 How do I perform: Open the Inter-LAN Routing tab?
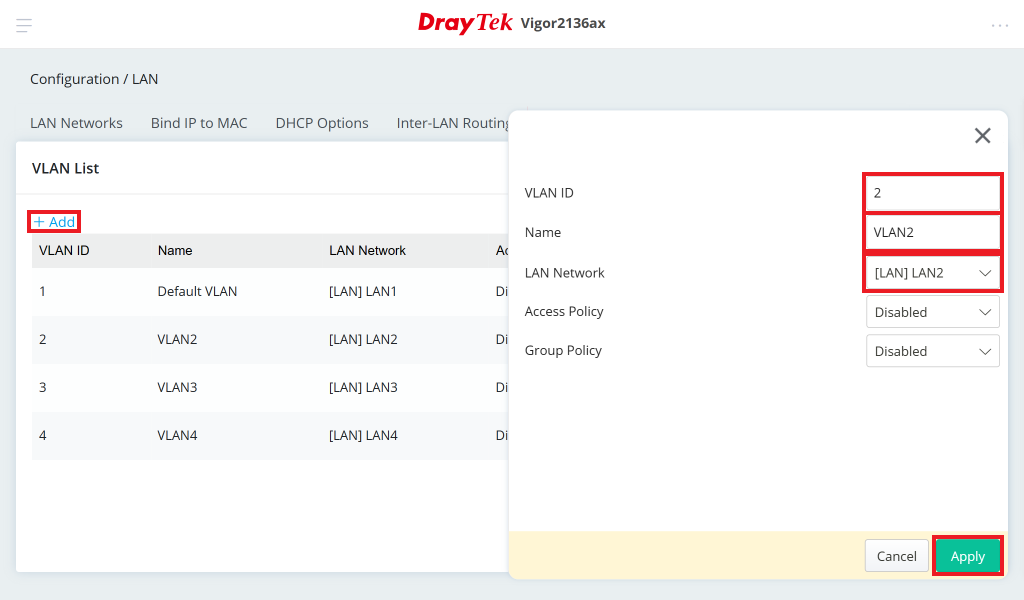452,123
